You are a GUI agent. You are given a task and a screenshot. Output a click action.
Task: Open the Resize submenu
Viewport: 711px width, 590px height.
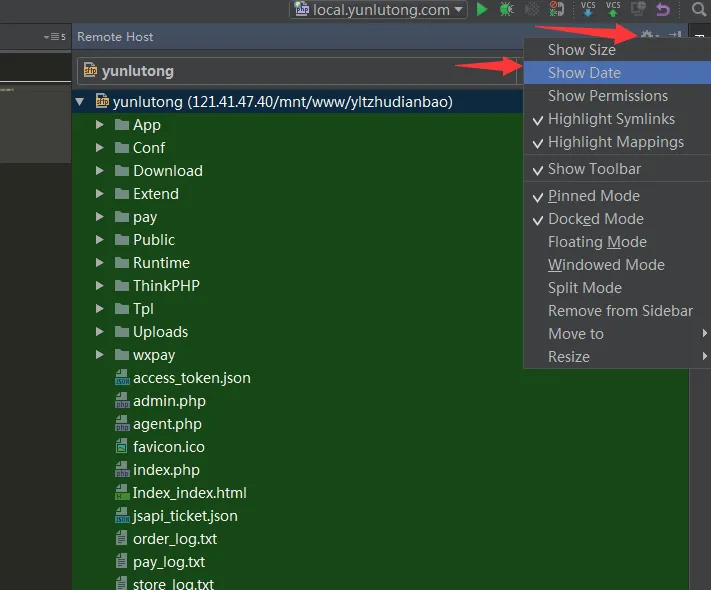click(617, 357)
